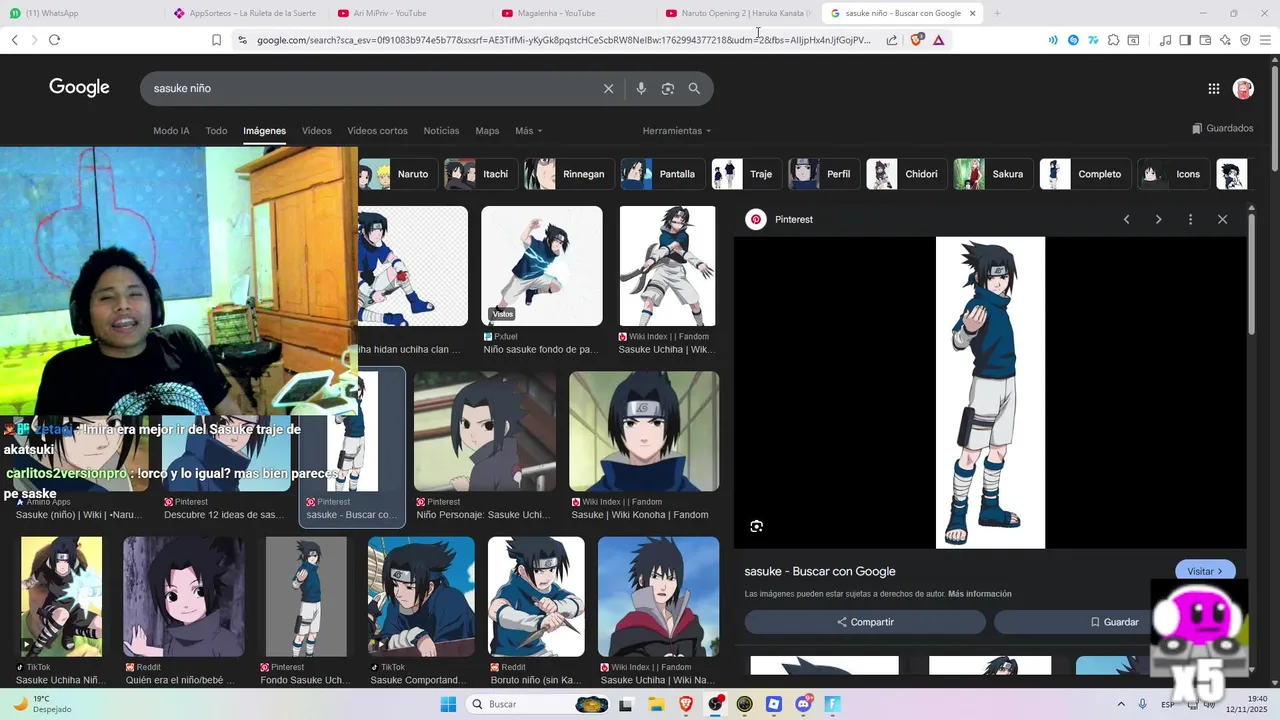Image resolution: width=1280 pixels, height=720 pixels.
Task: Open WhatsApp browser tab
Action: 80,13
